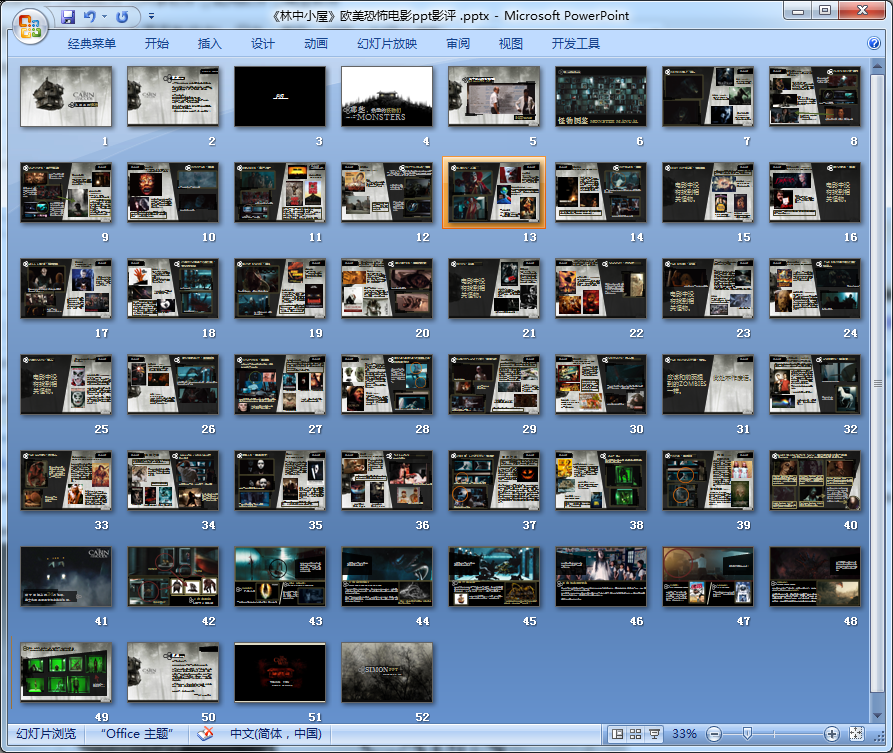Open the 审阅 ribbon tab
Viewport: 893px width, 753px height.
[x=458, y=44]
